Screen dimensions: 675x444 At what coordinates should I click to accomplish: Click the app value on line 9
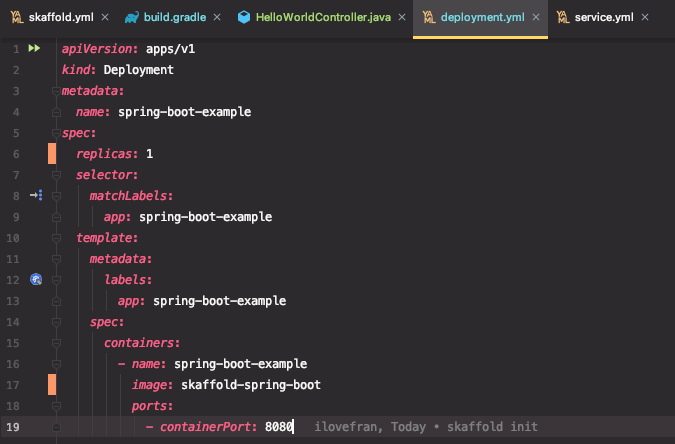coord(205,217)
